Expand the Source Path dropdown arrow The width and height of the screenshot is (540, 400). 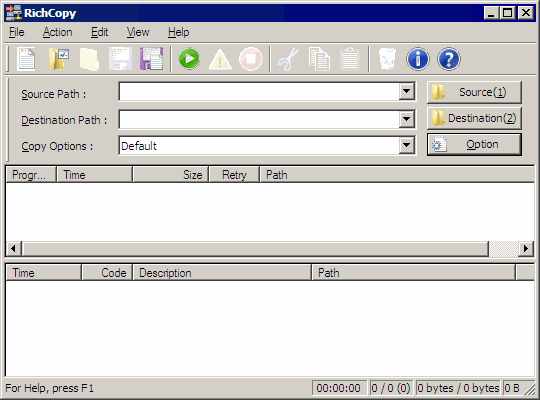407,92
